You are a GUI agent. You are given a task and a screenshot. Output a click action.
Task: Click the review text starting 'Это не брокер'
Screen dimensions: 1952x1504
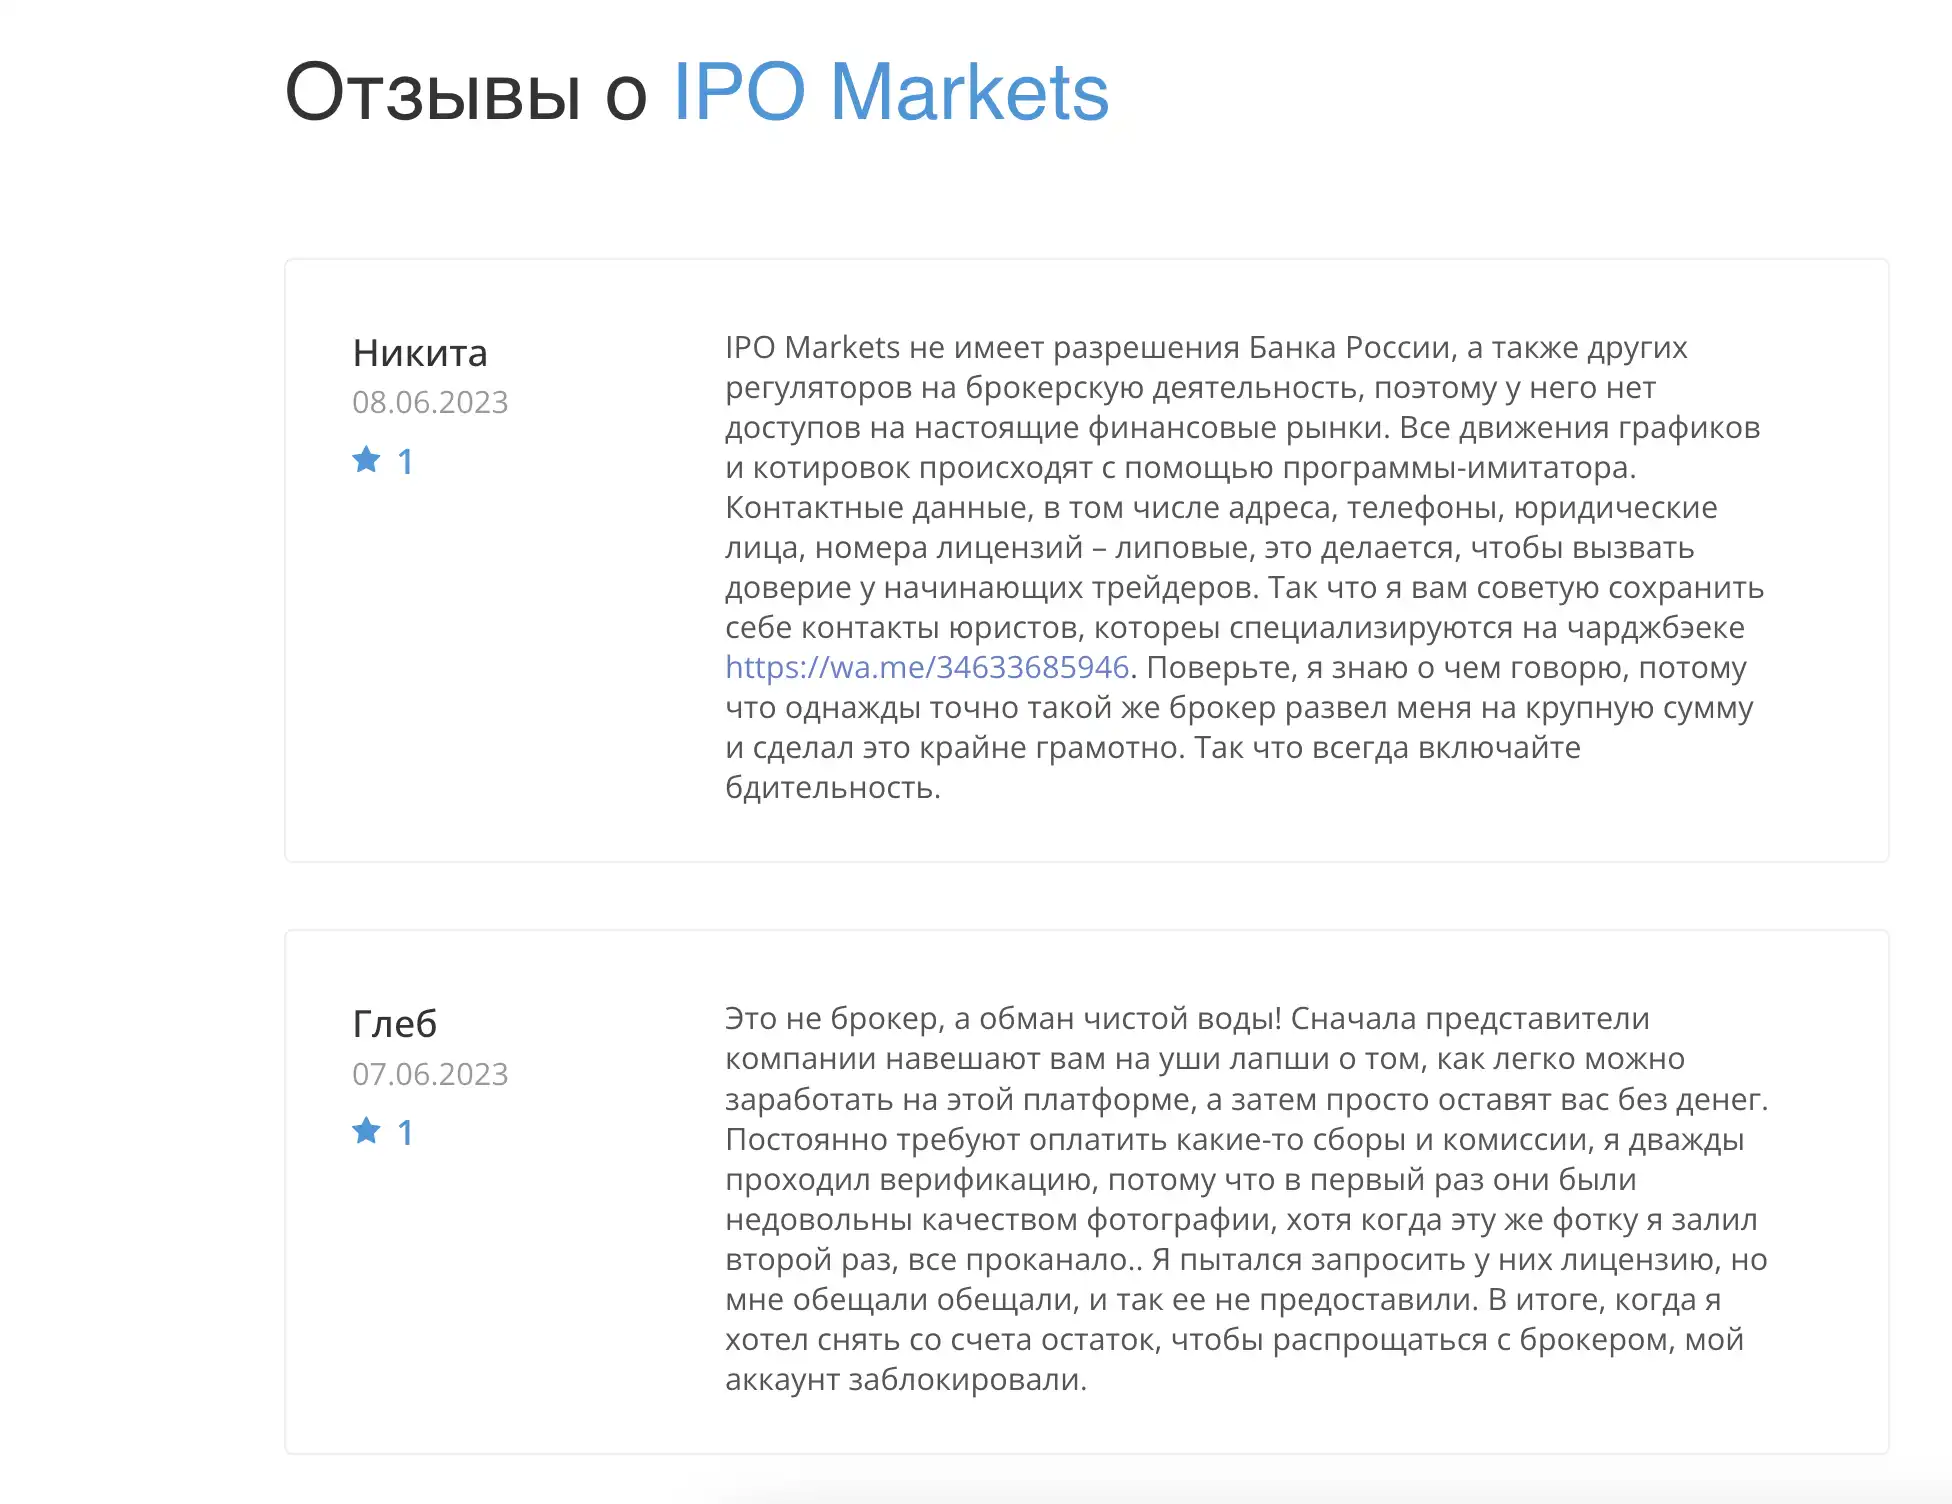tap(1247, 1199)
